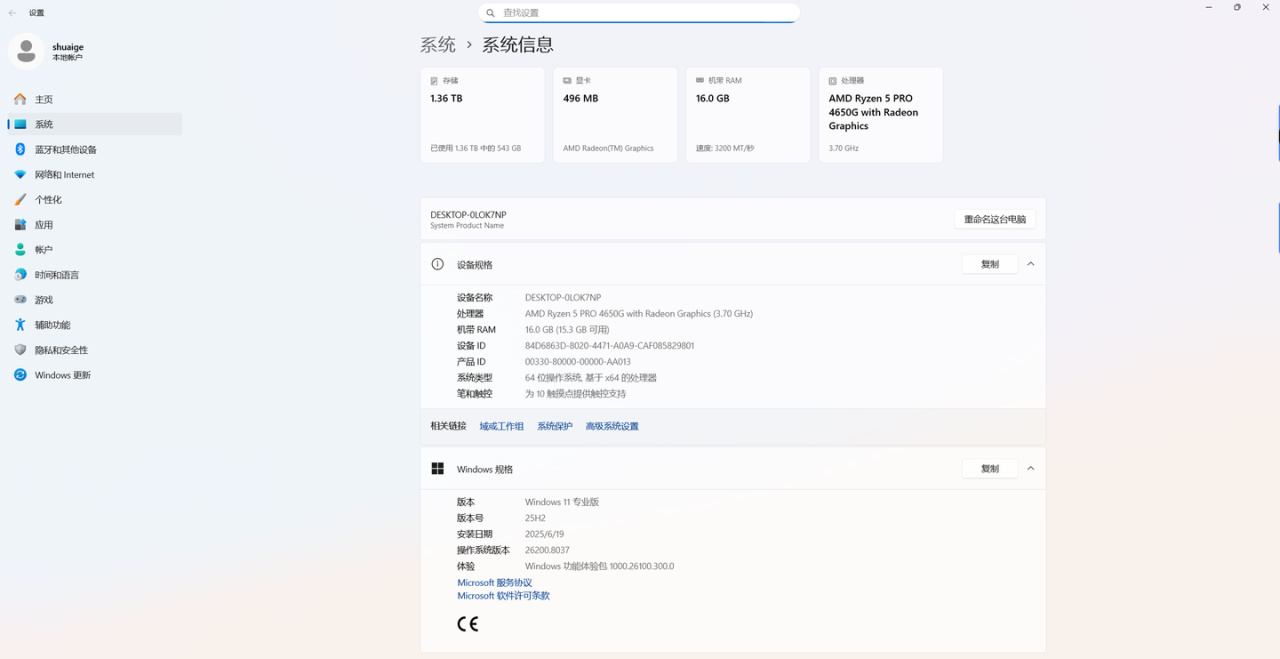Click the info circle icon beside 设备规格
The width and height of the screenshot is (1280, 659).
(x=437, y=264)
